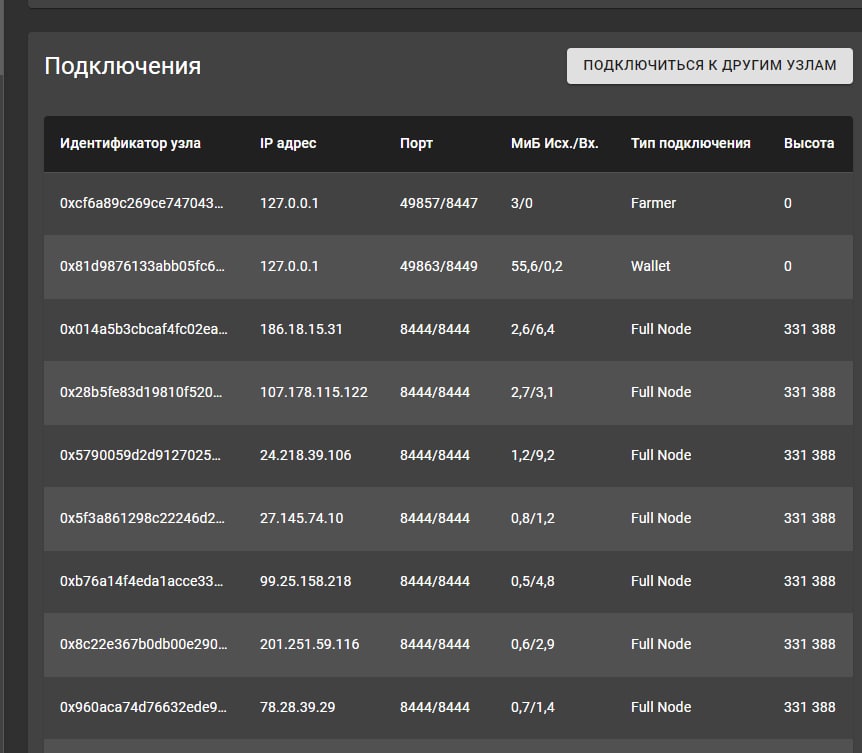The width and height of the screenshot is (862, 753).
Task: Click traffic value 55,6/0,2
Action: pos(537,267)
